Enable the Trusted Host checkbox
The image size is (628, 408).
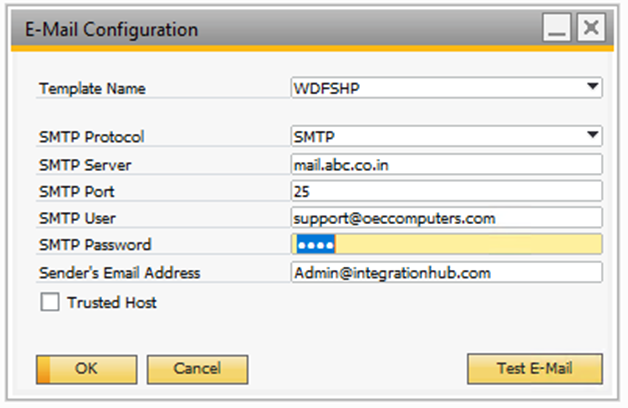click(47, 302)
